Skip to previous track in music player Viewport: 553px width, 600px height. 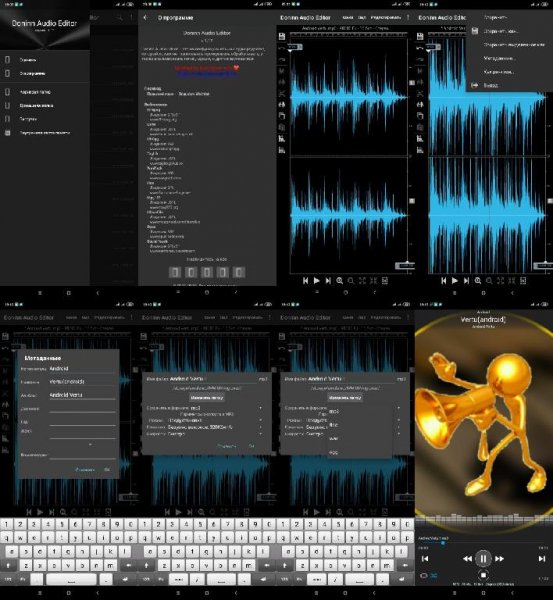coord(425,559)
